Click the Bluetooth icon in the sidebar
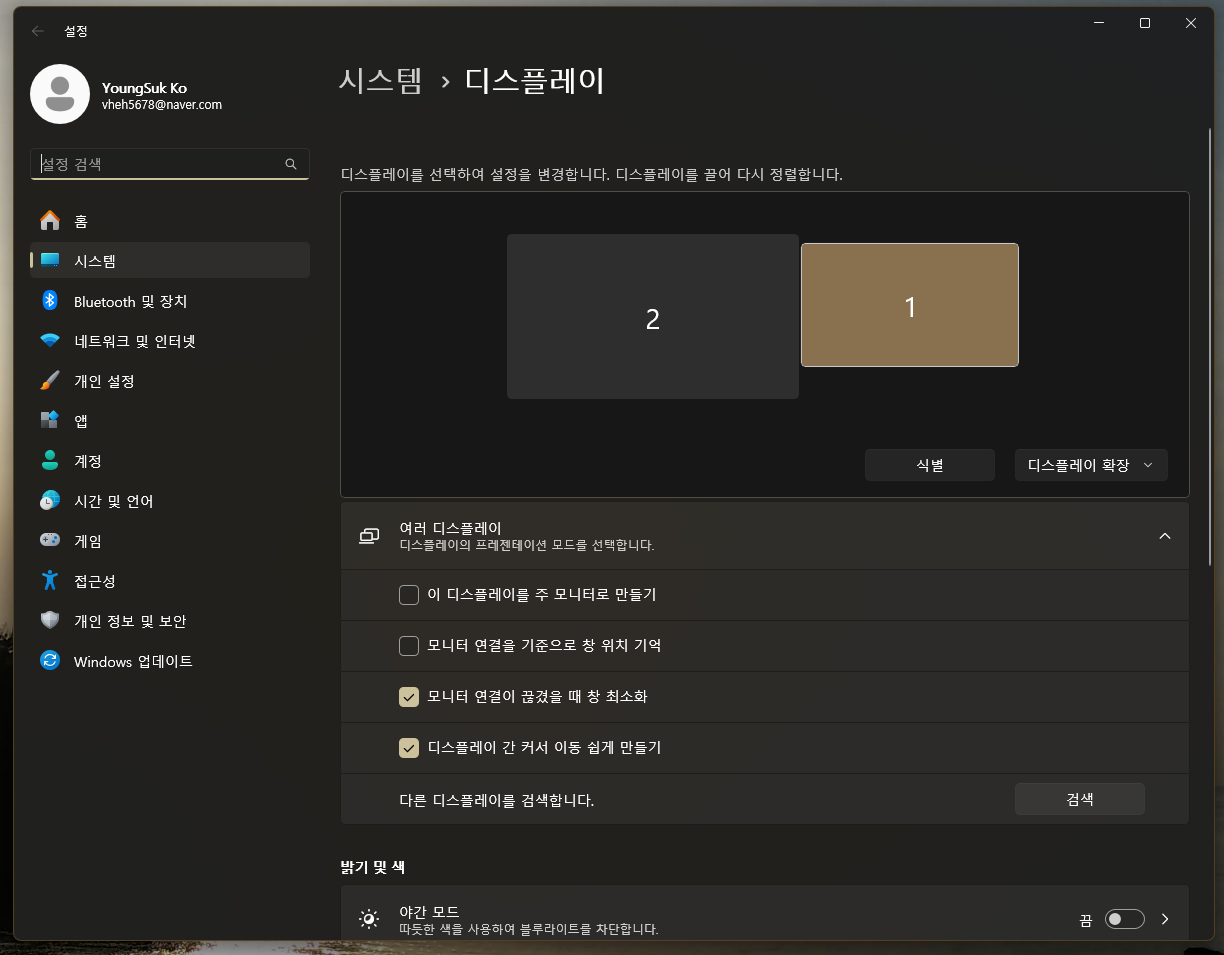 pyautogui.click(x=50, y=301)
